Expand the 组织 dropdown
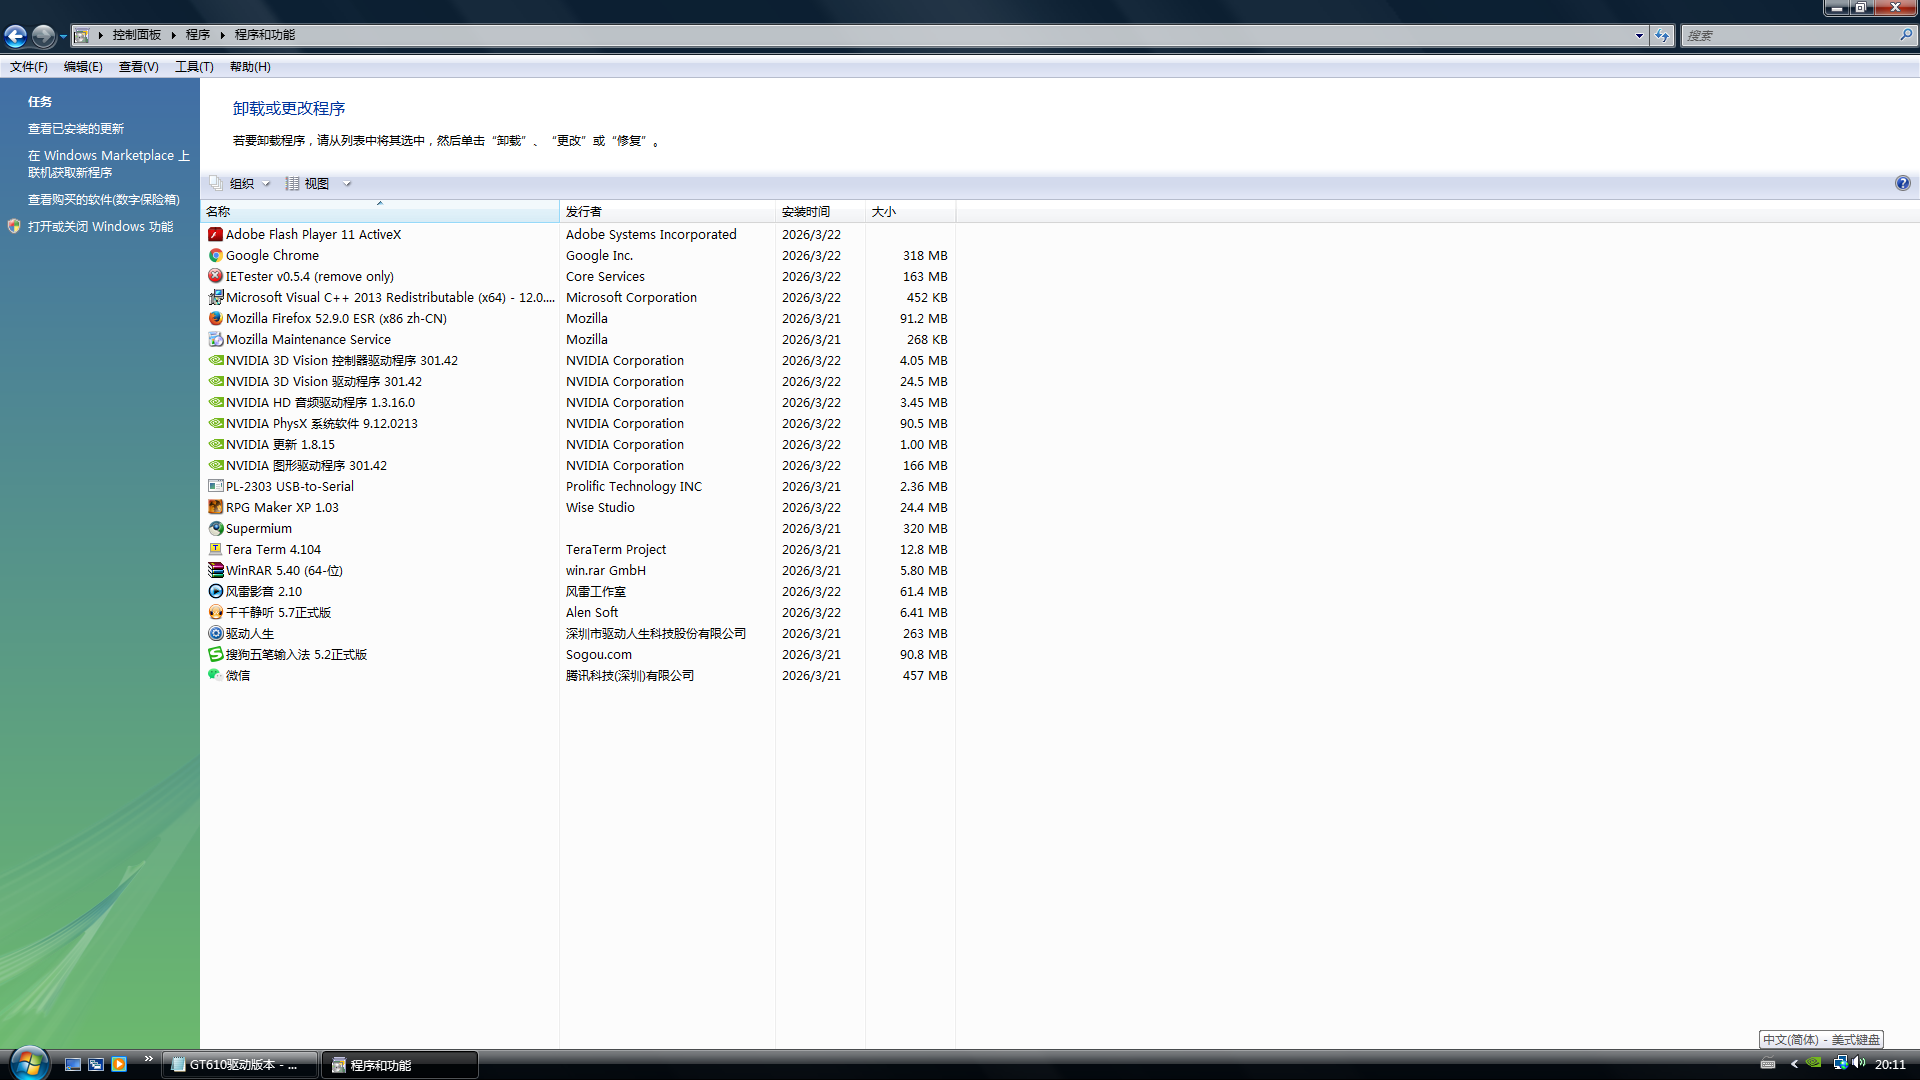Screen dimensions: 1920x1080 (x=242, y=183)
